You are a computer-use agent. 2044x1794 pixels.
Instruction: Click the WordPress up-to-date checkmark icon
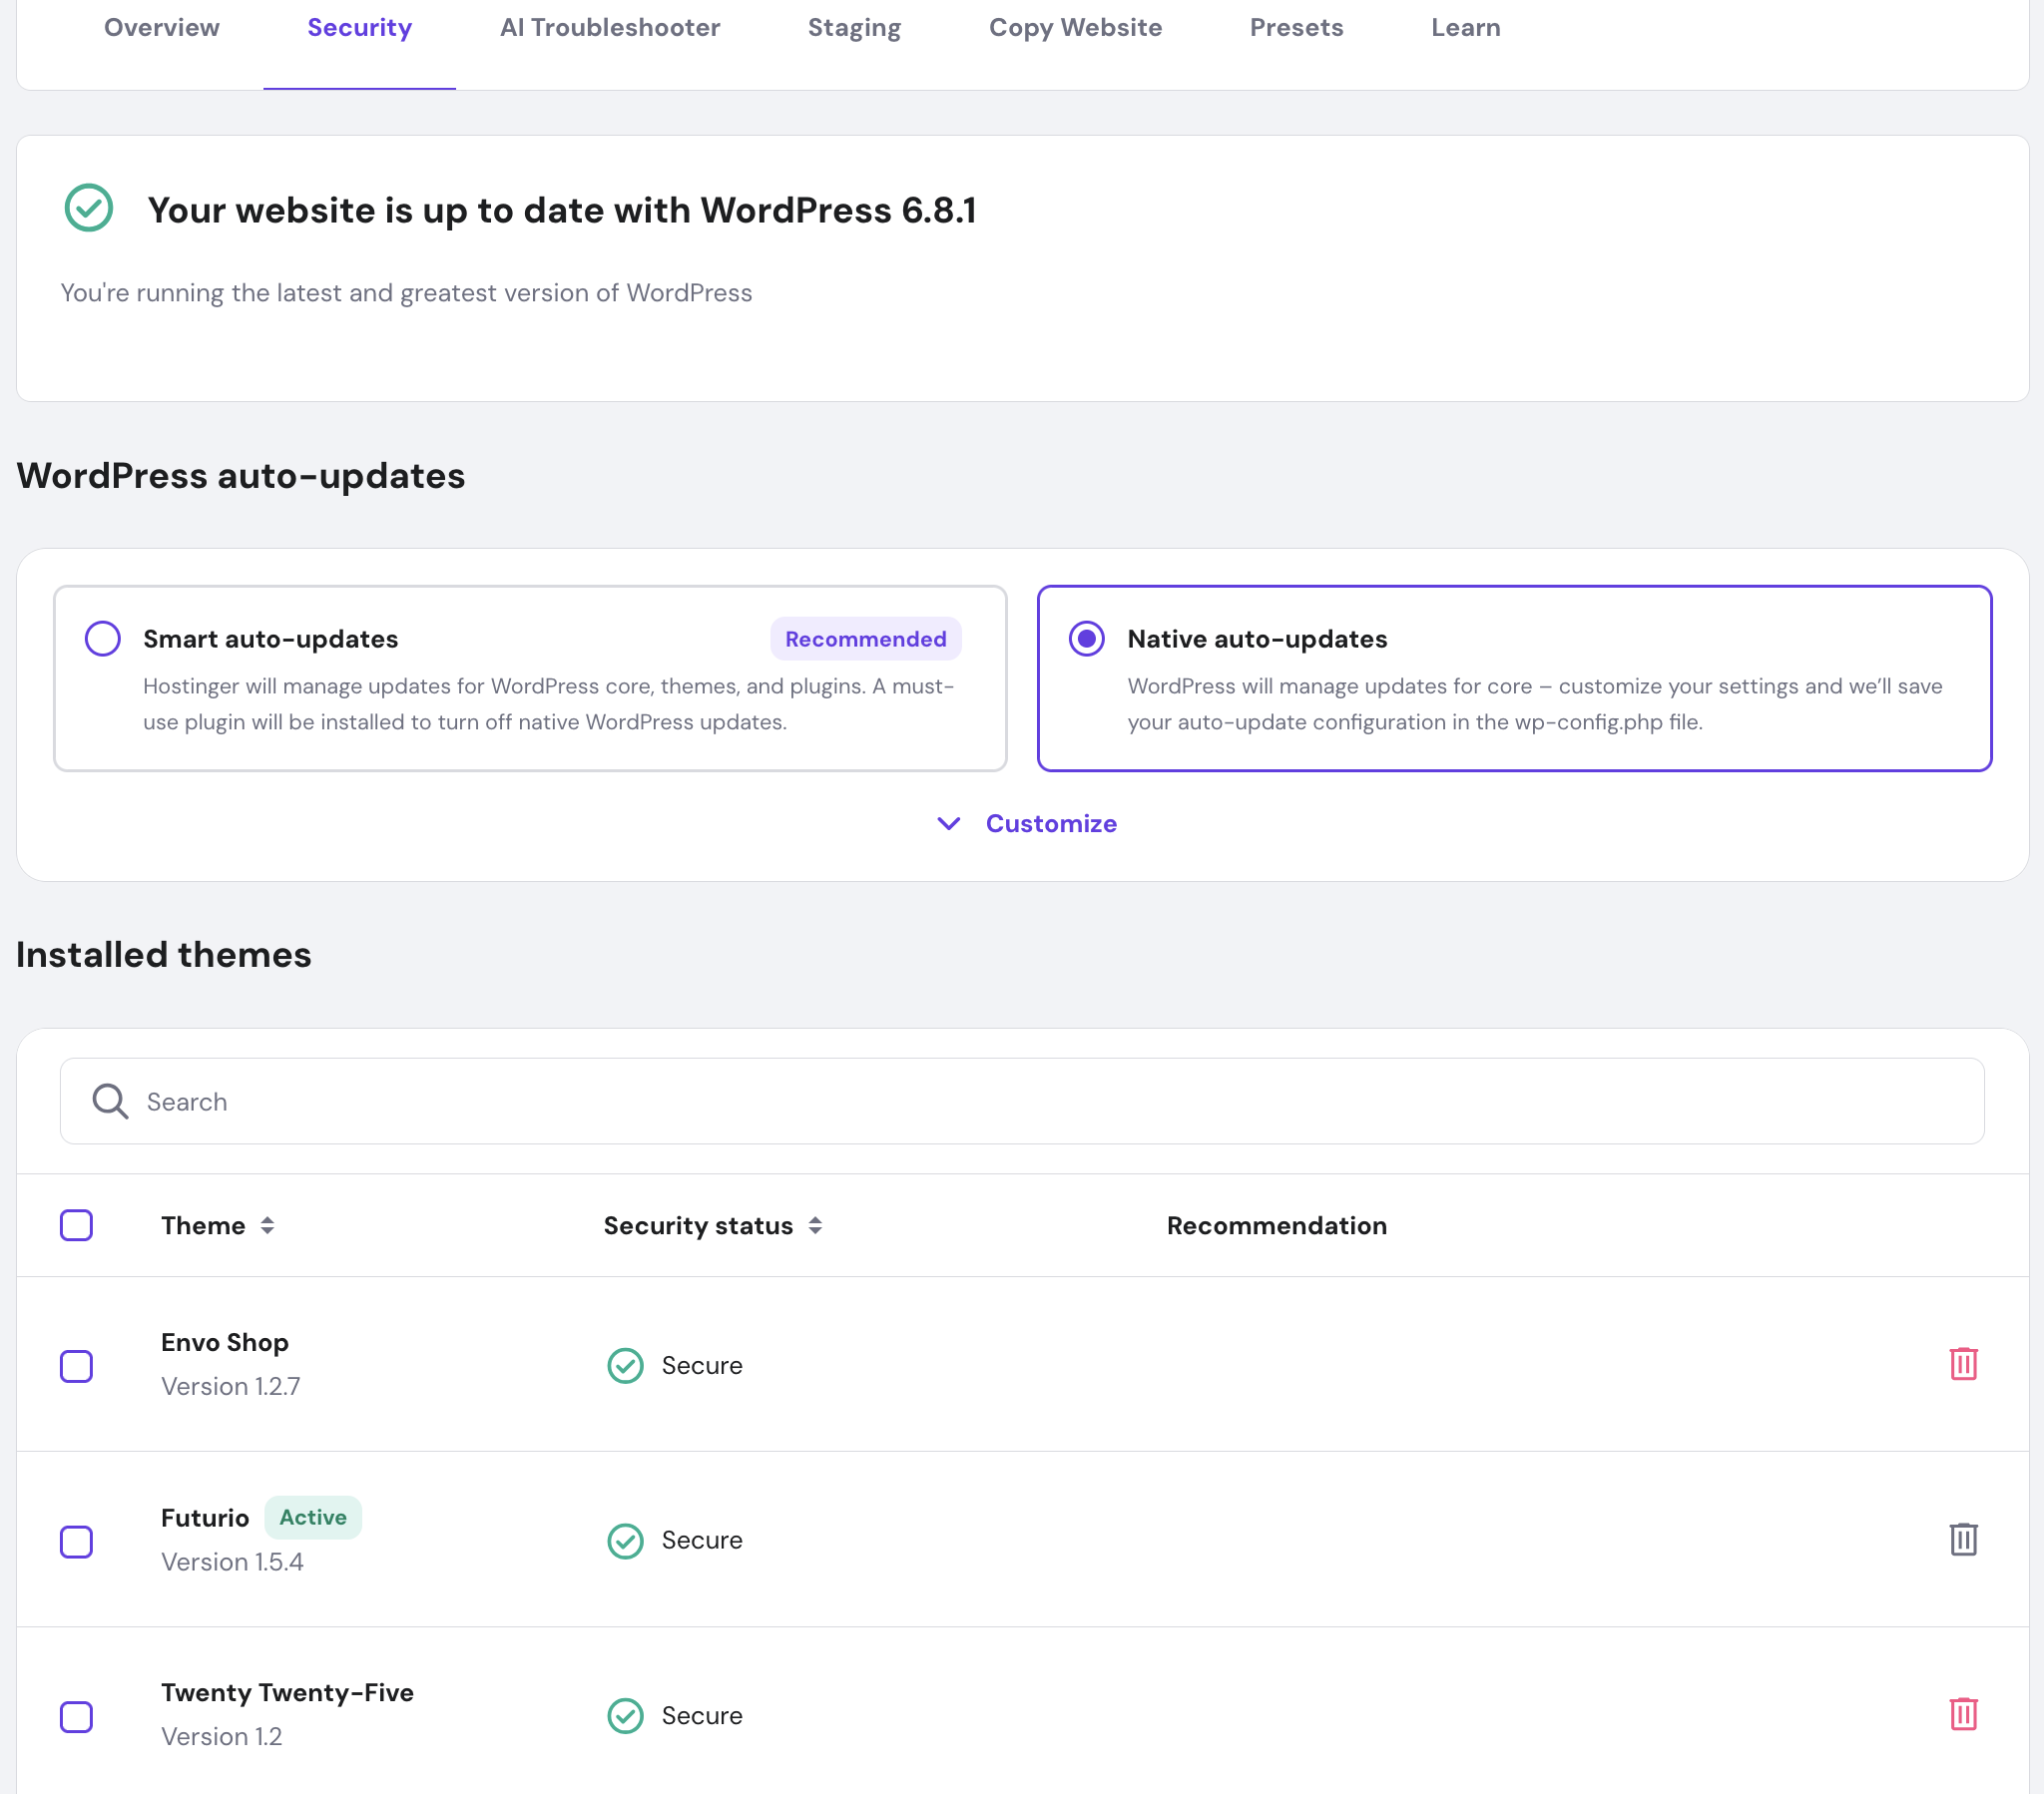(x=89, y=208)
